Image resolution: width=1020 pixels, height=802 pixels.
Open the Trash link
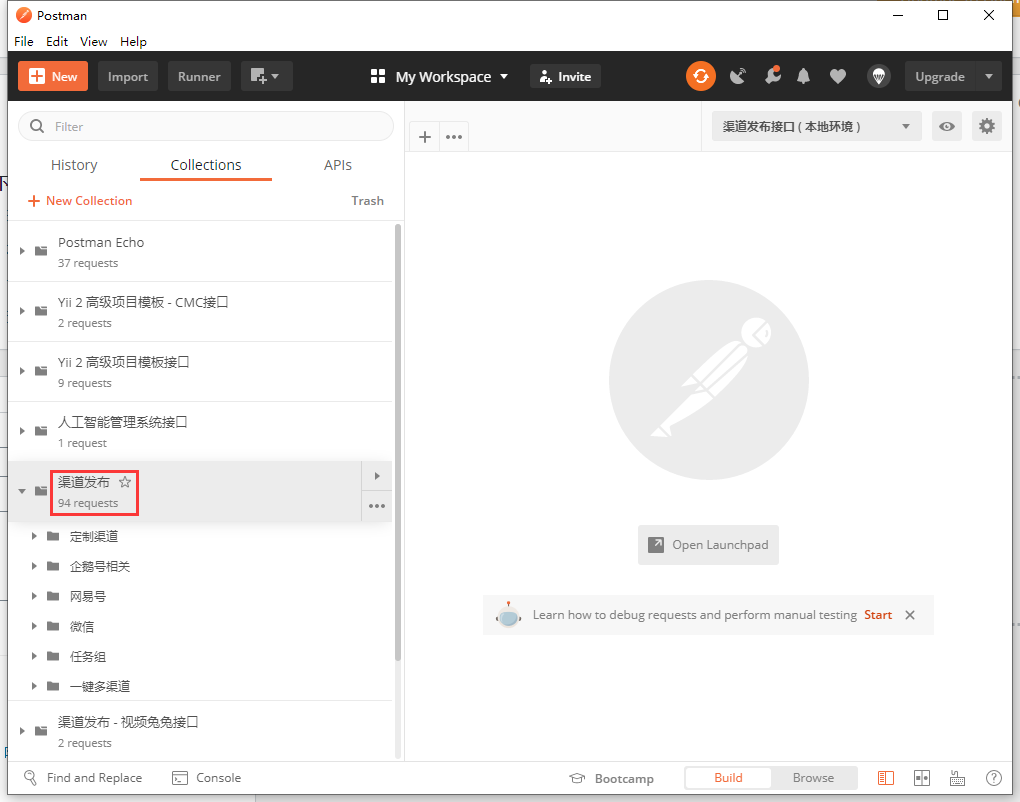368,201
